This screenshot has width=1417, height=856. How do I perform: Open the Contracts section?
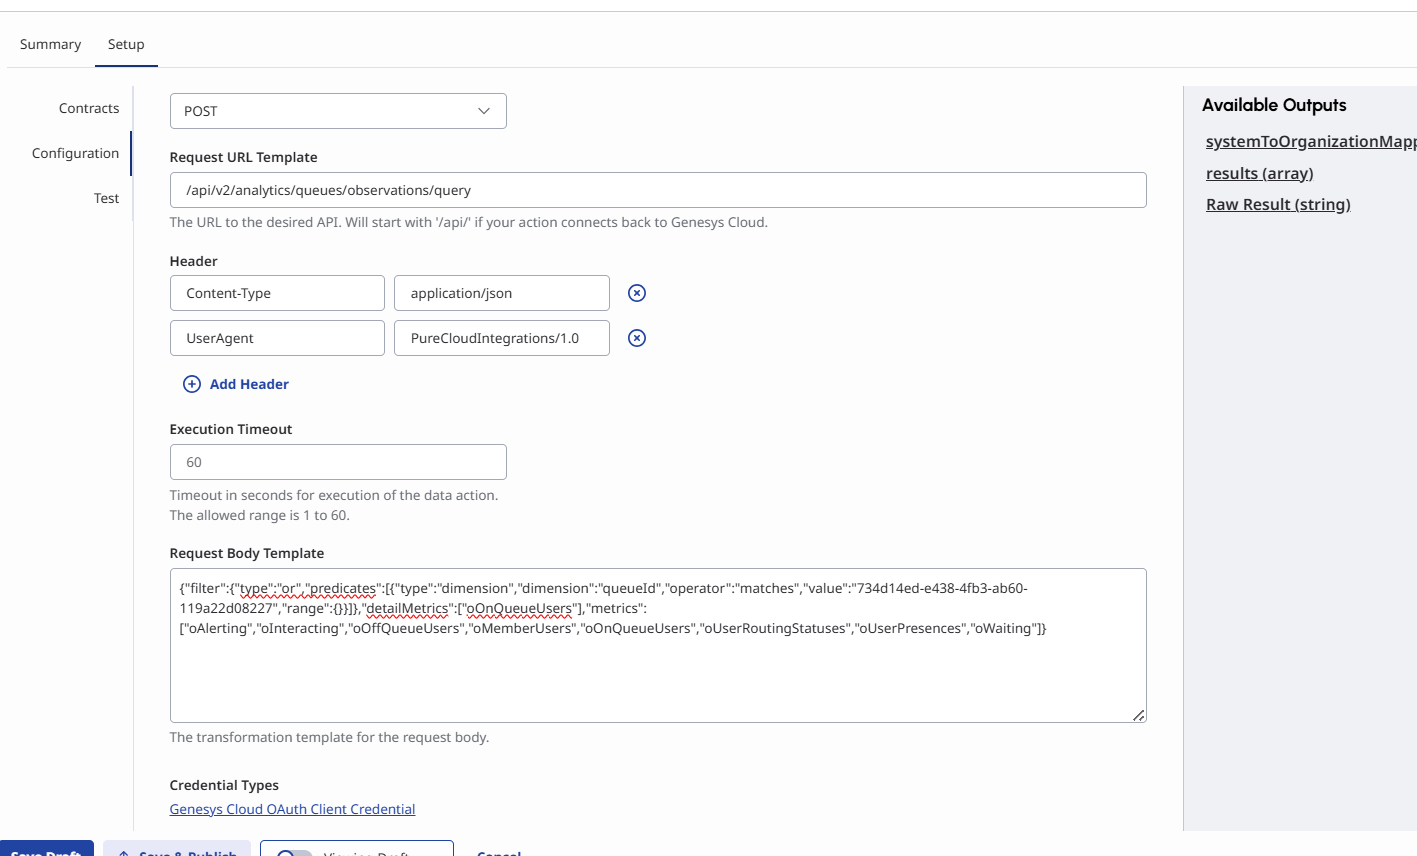[x=89, y=108]
